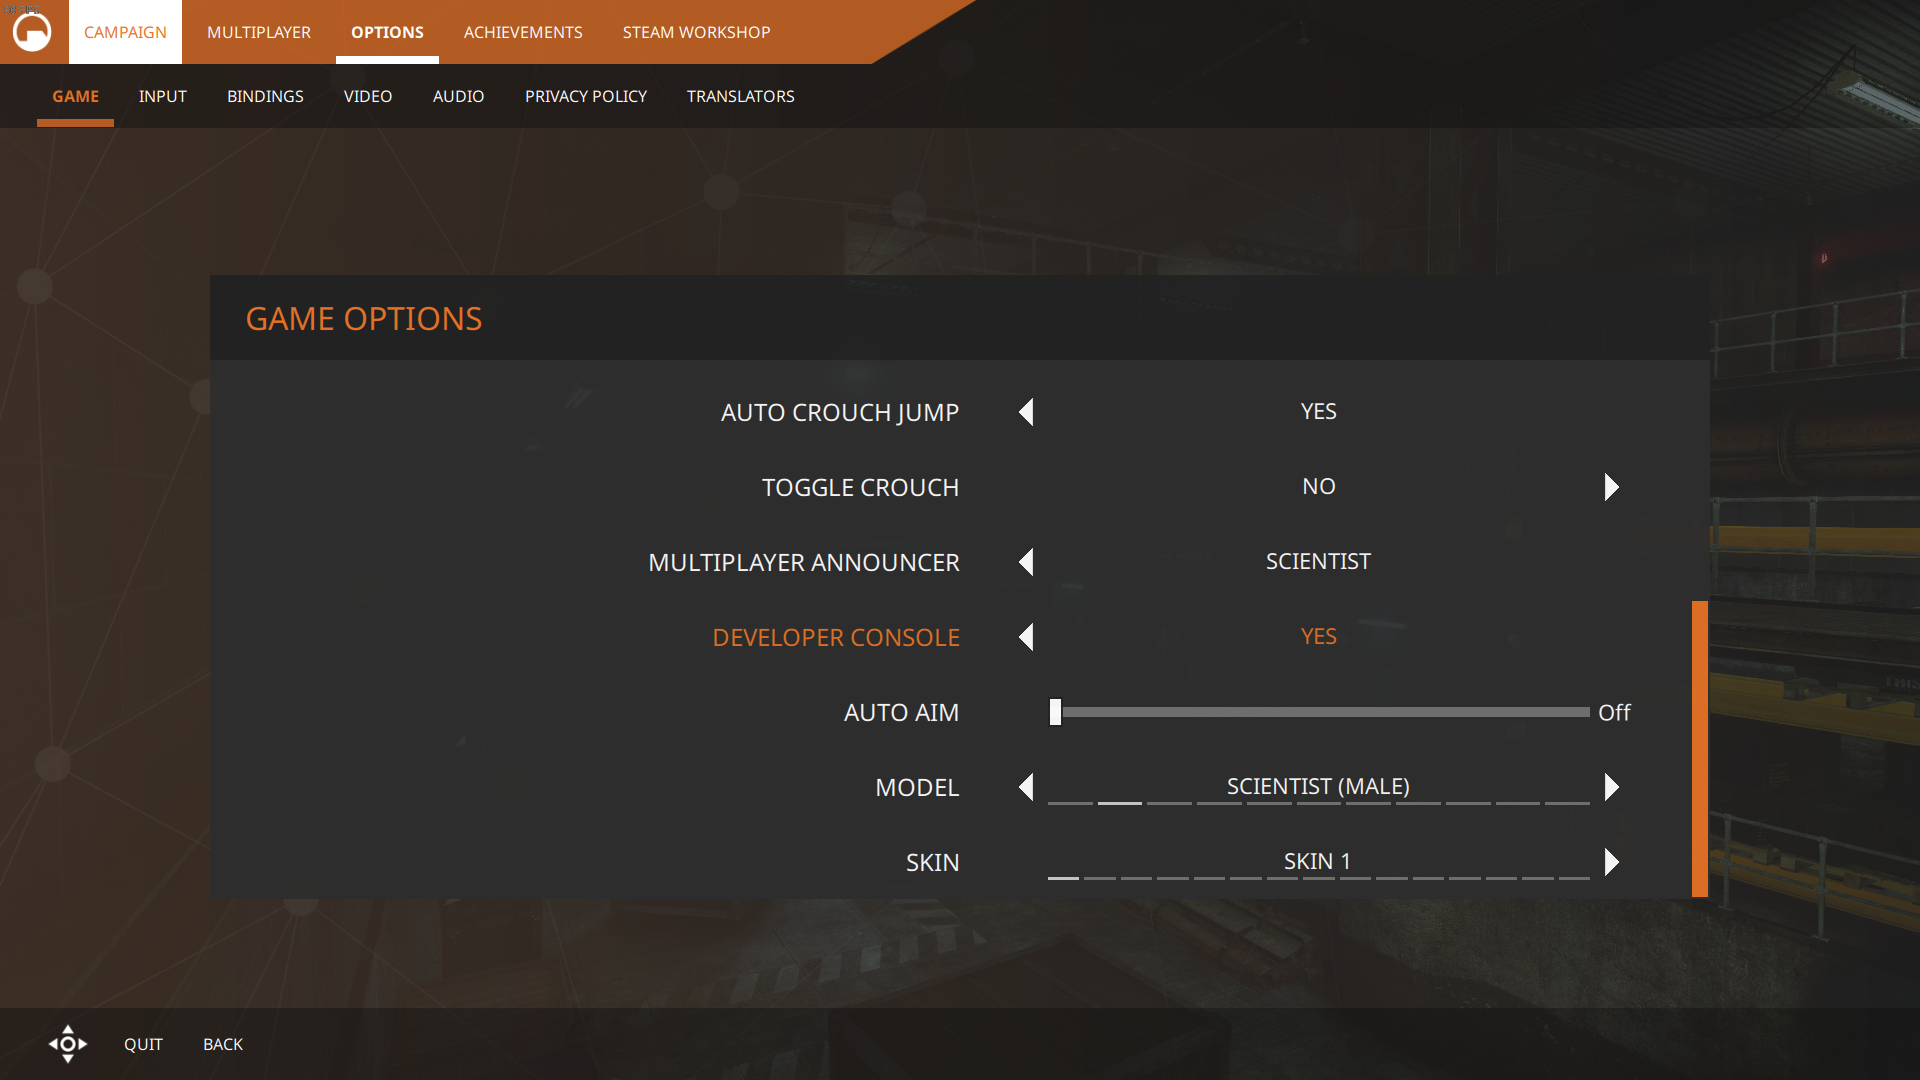The width and height of the screenshot is (1920, 1080).
Task: Toggle the Auto Crouch Jump YES value
Action: 1318,412
